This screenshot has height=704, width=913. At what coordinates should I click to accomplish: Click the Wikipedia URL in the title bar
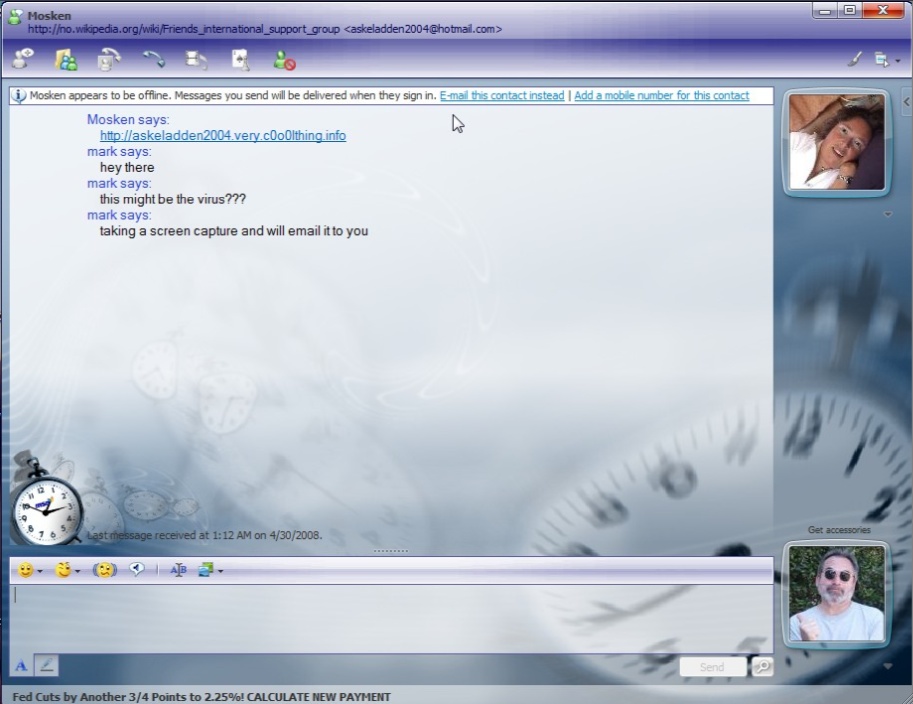pyautogui.click(x=183, y=29)
